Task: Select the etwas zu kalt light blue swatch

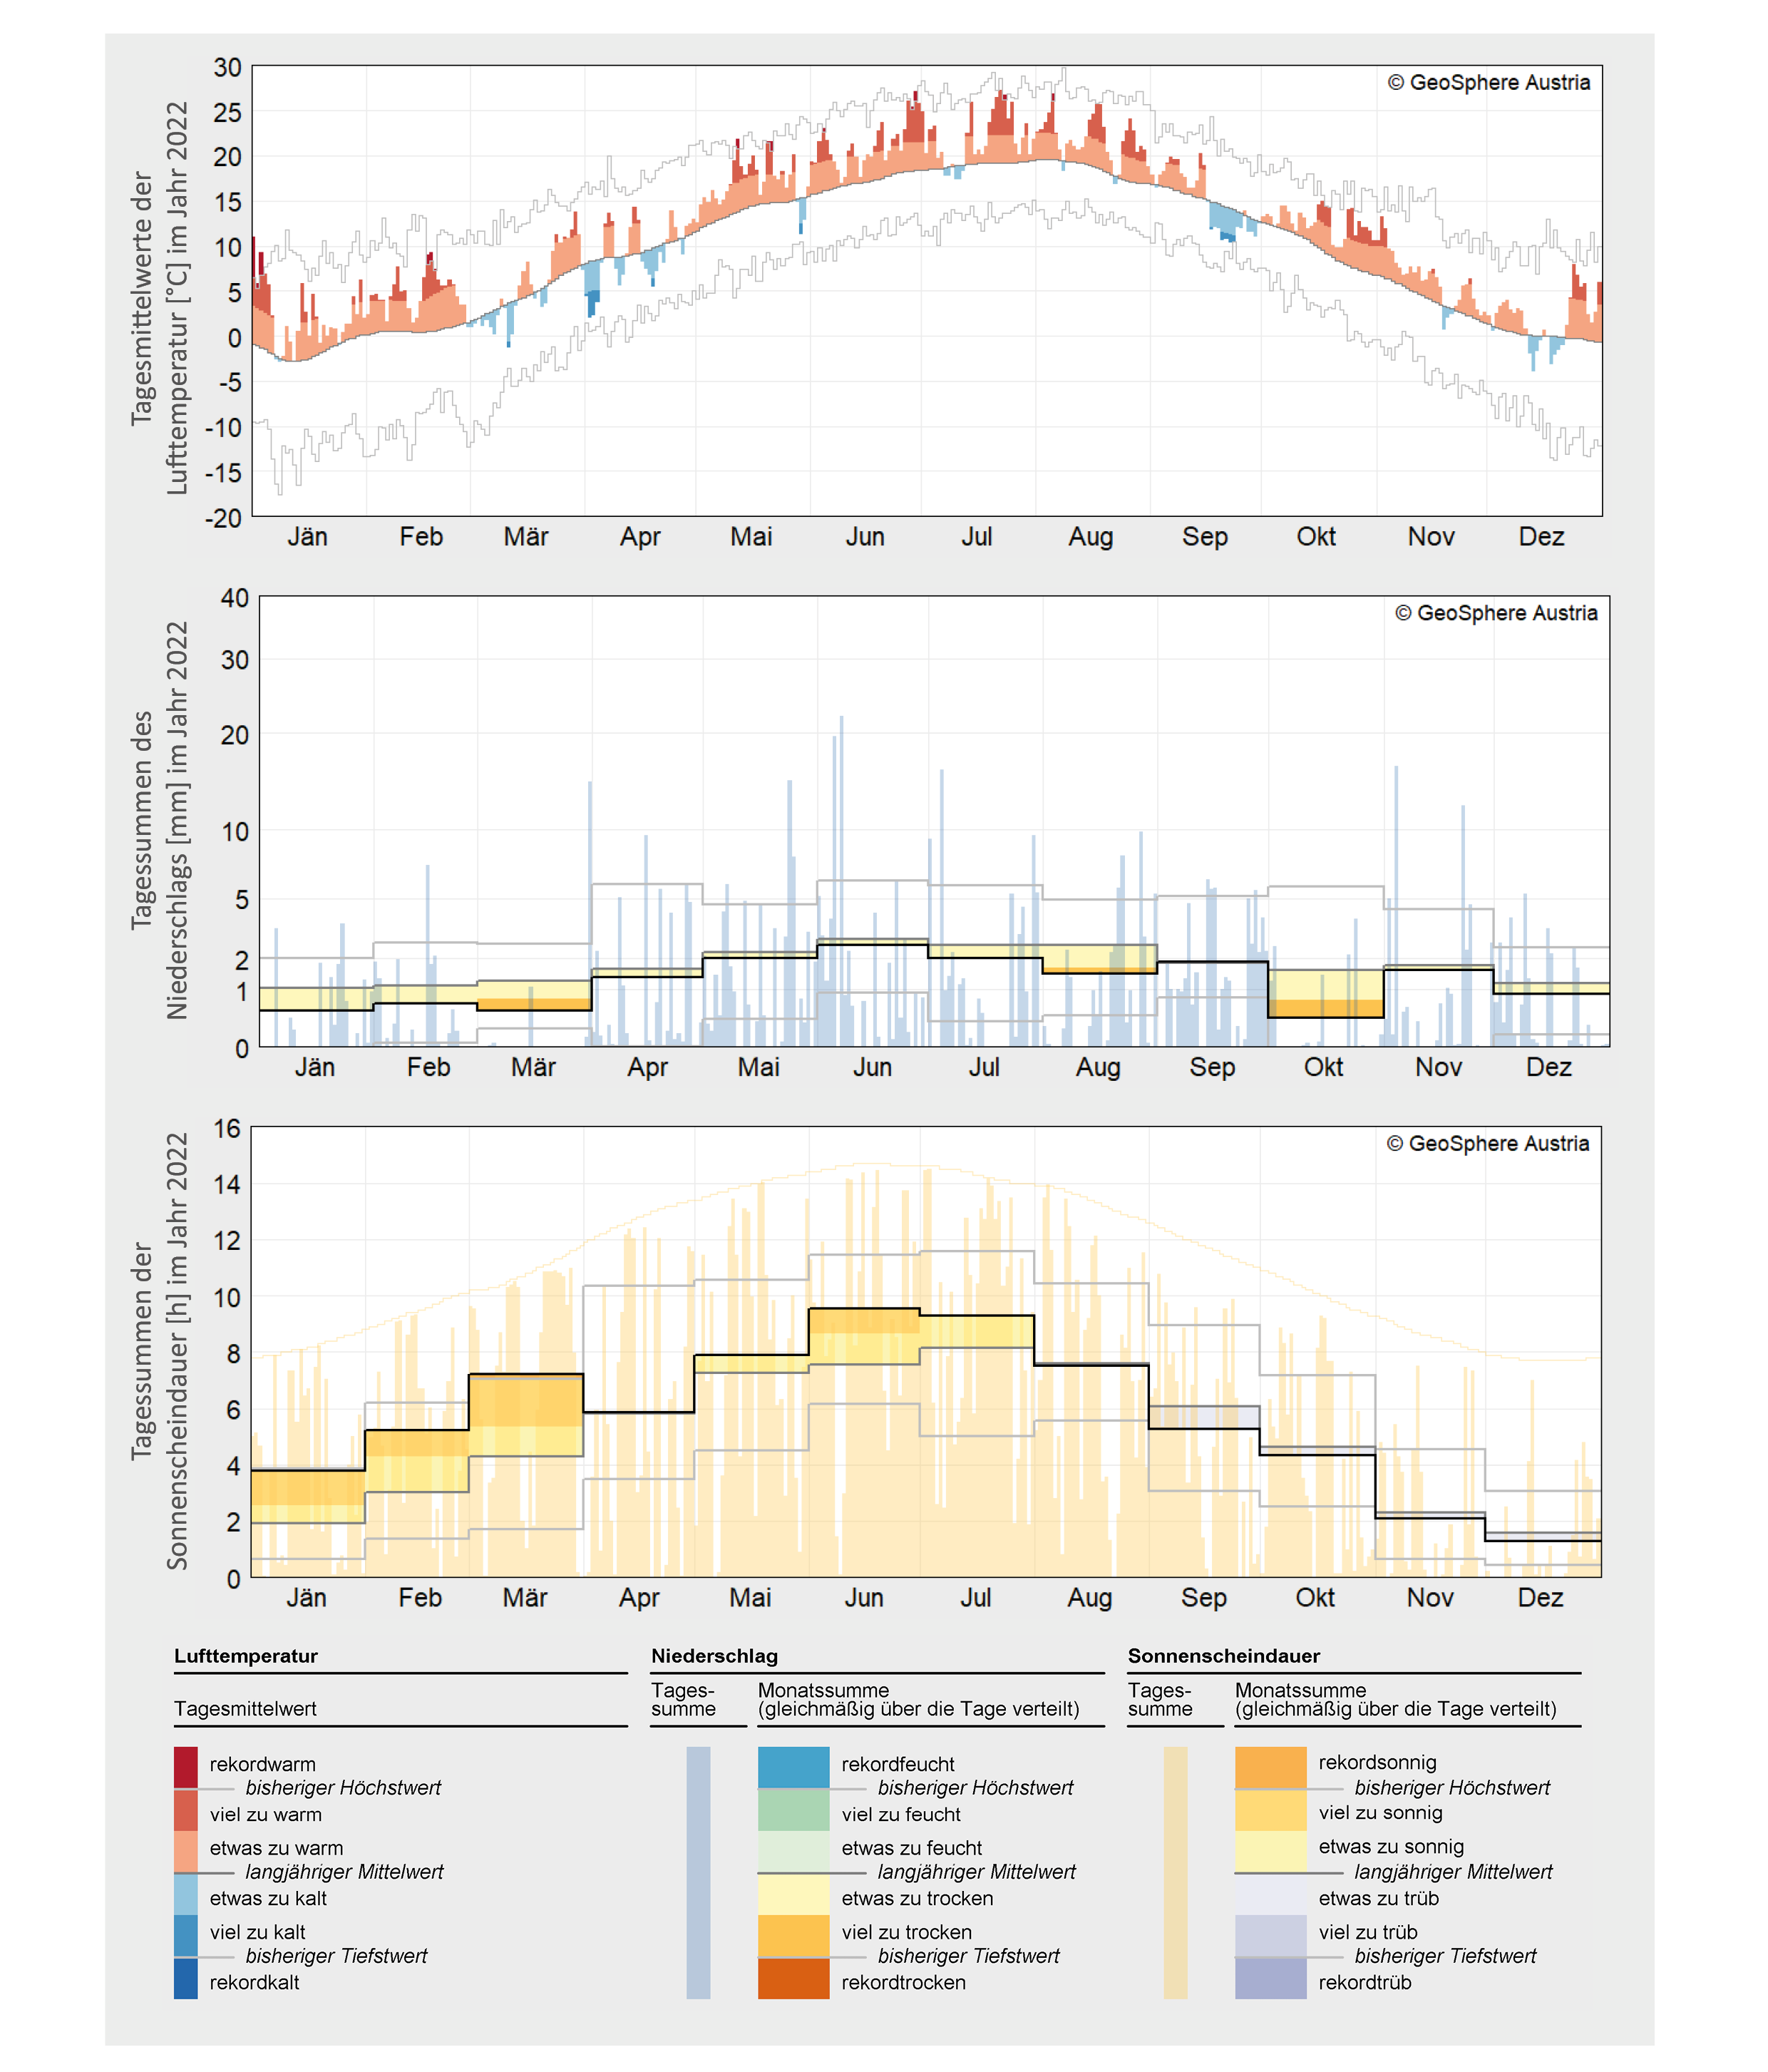Action: tap(185, 1894)
